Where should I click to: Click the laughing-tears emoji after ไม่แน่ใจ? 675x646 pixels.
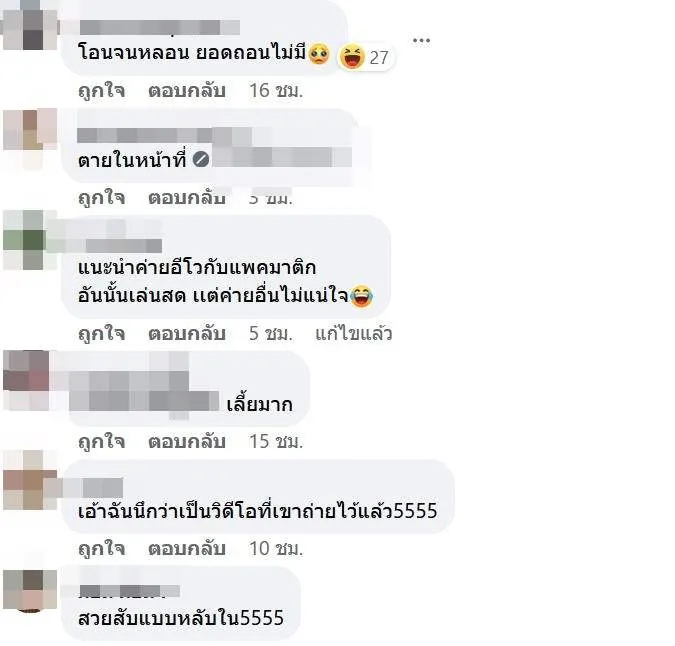tap(361, 296)
